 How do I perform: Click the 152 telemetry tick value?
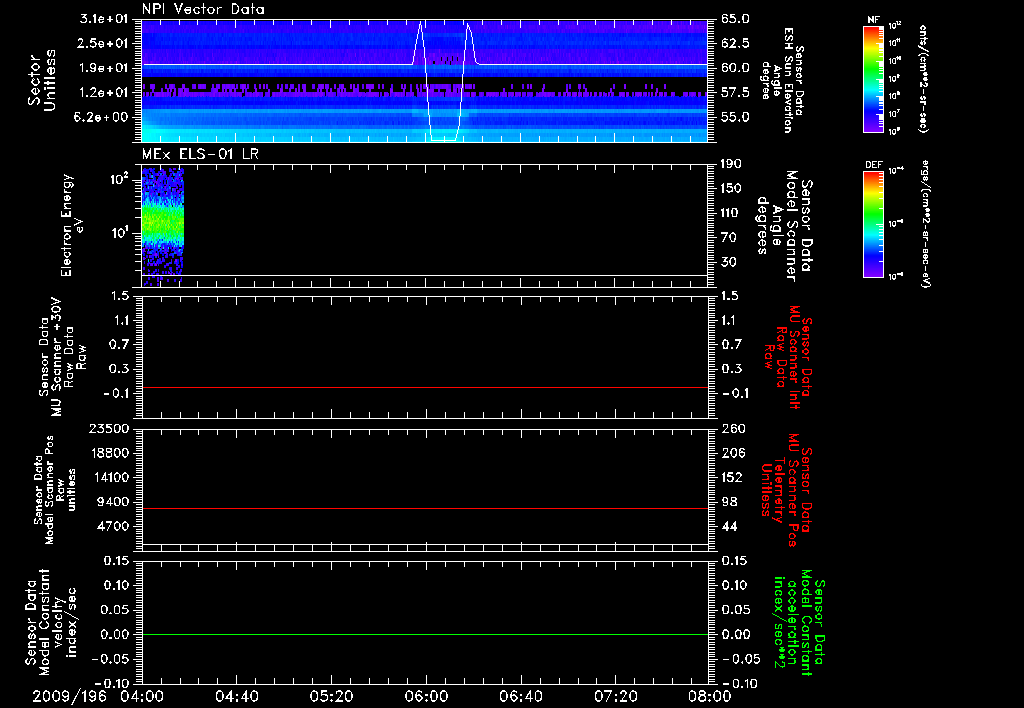(x=733, y=477)
